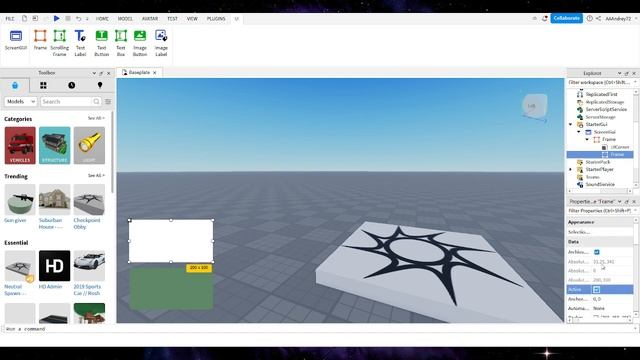The height and width of the screenshot is (360, 640).
Task: Click the camera view selector cube
Action: [535, 107]
